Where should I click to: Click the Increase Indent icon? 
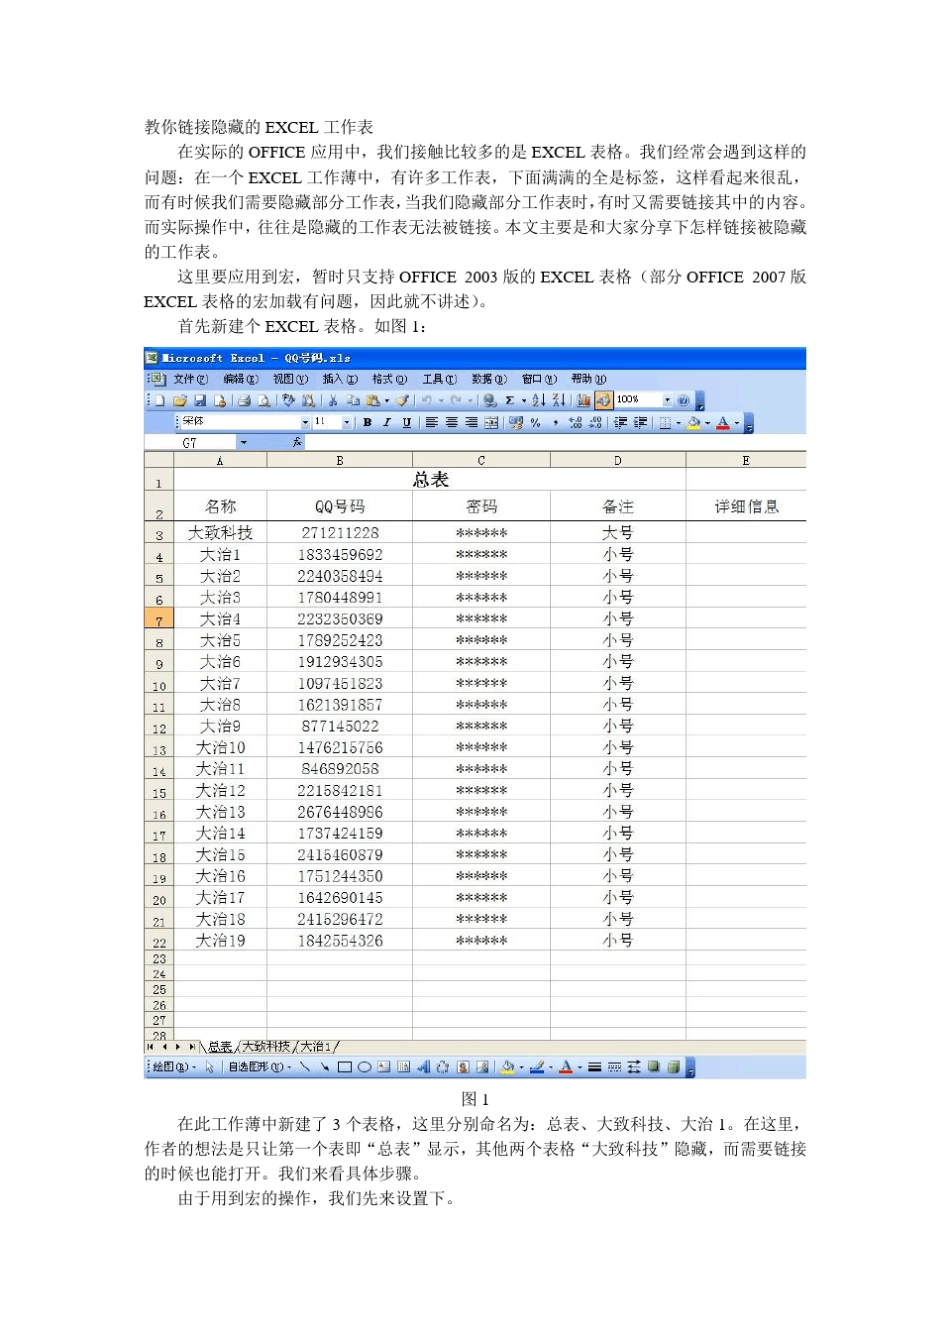[x=641, y=423]
